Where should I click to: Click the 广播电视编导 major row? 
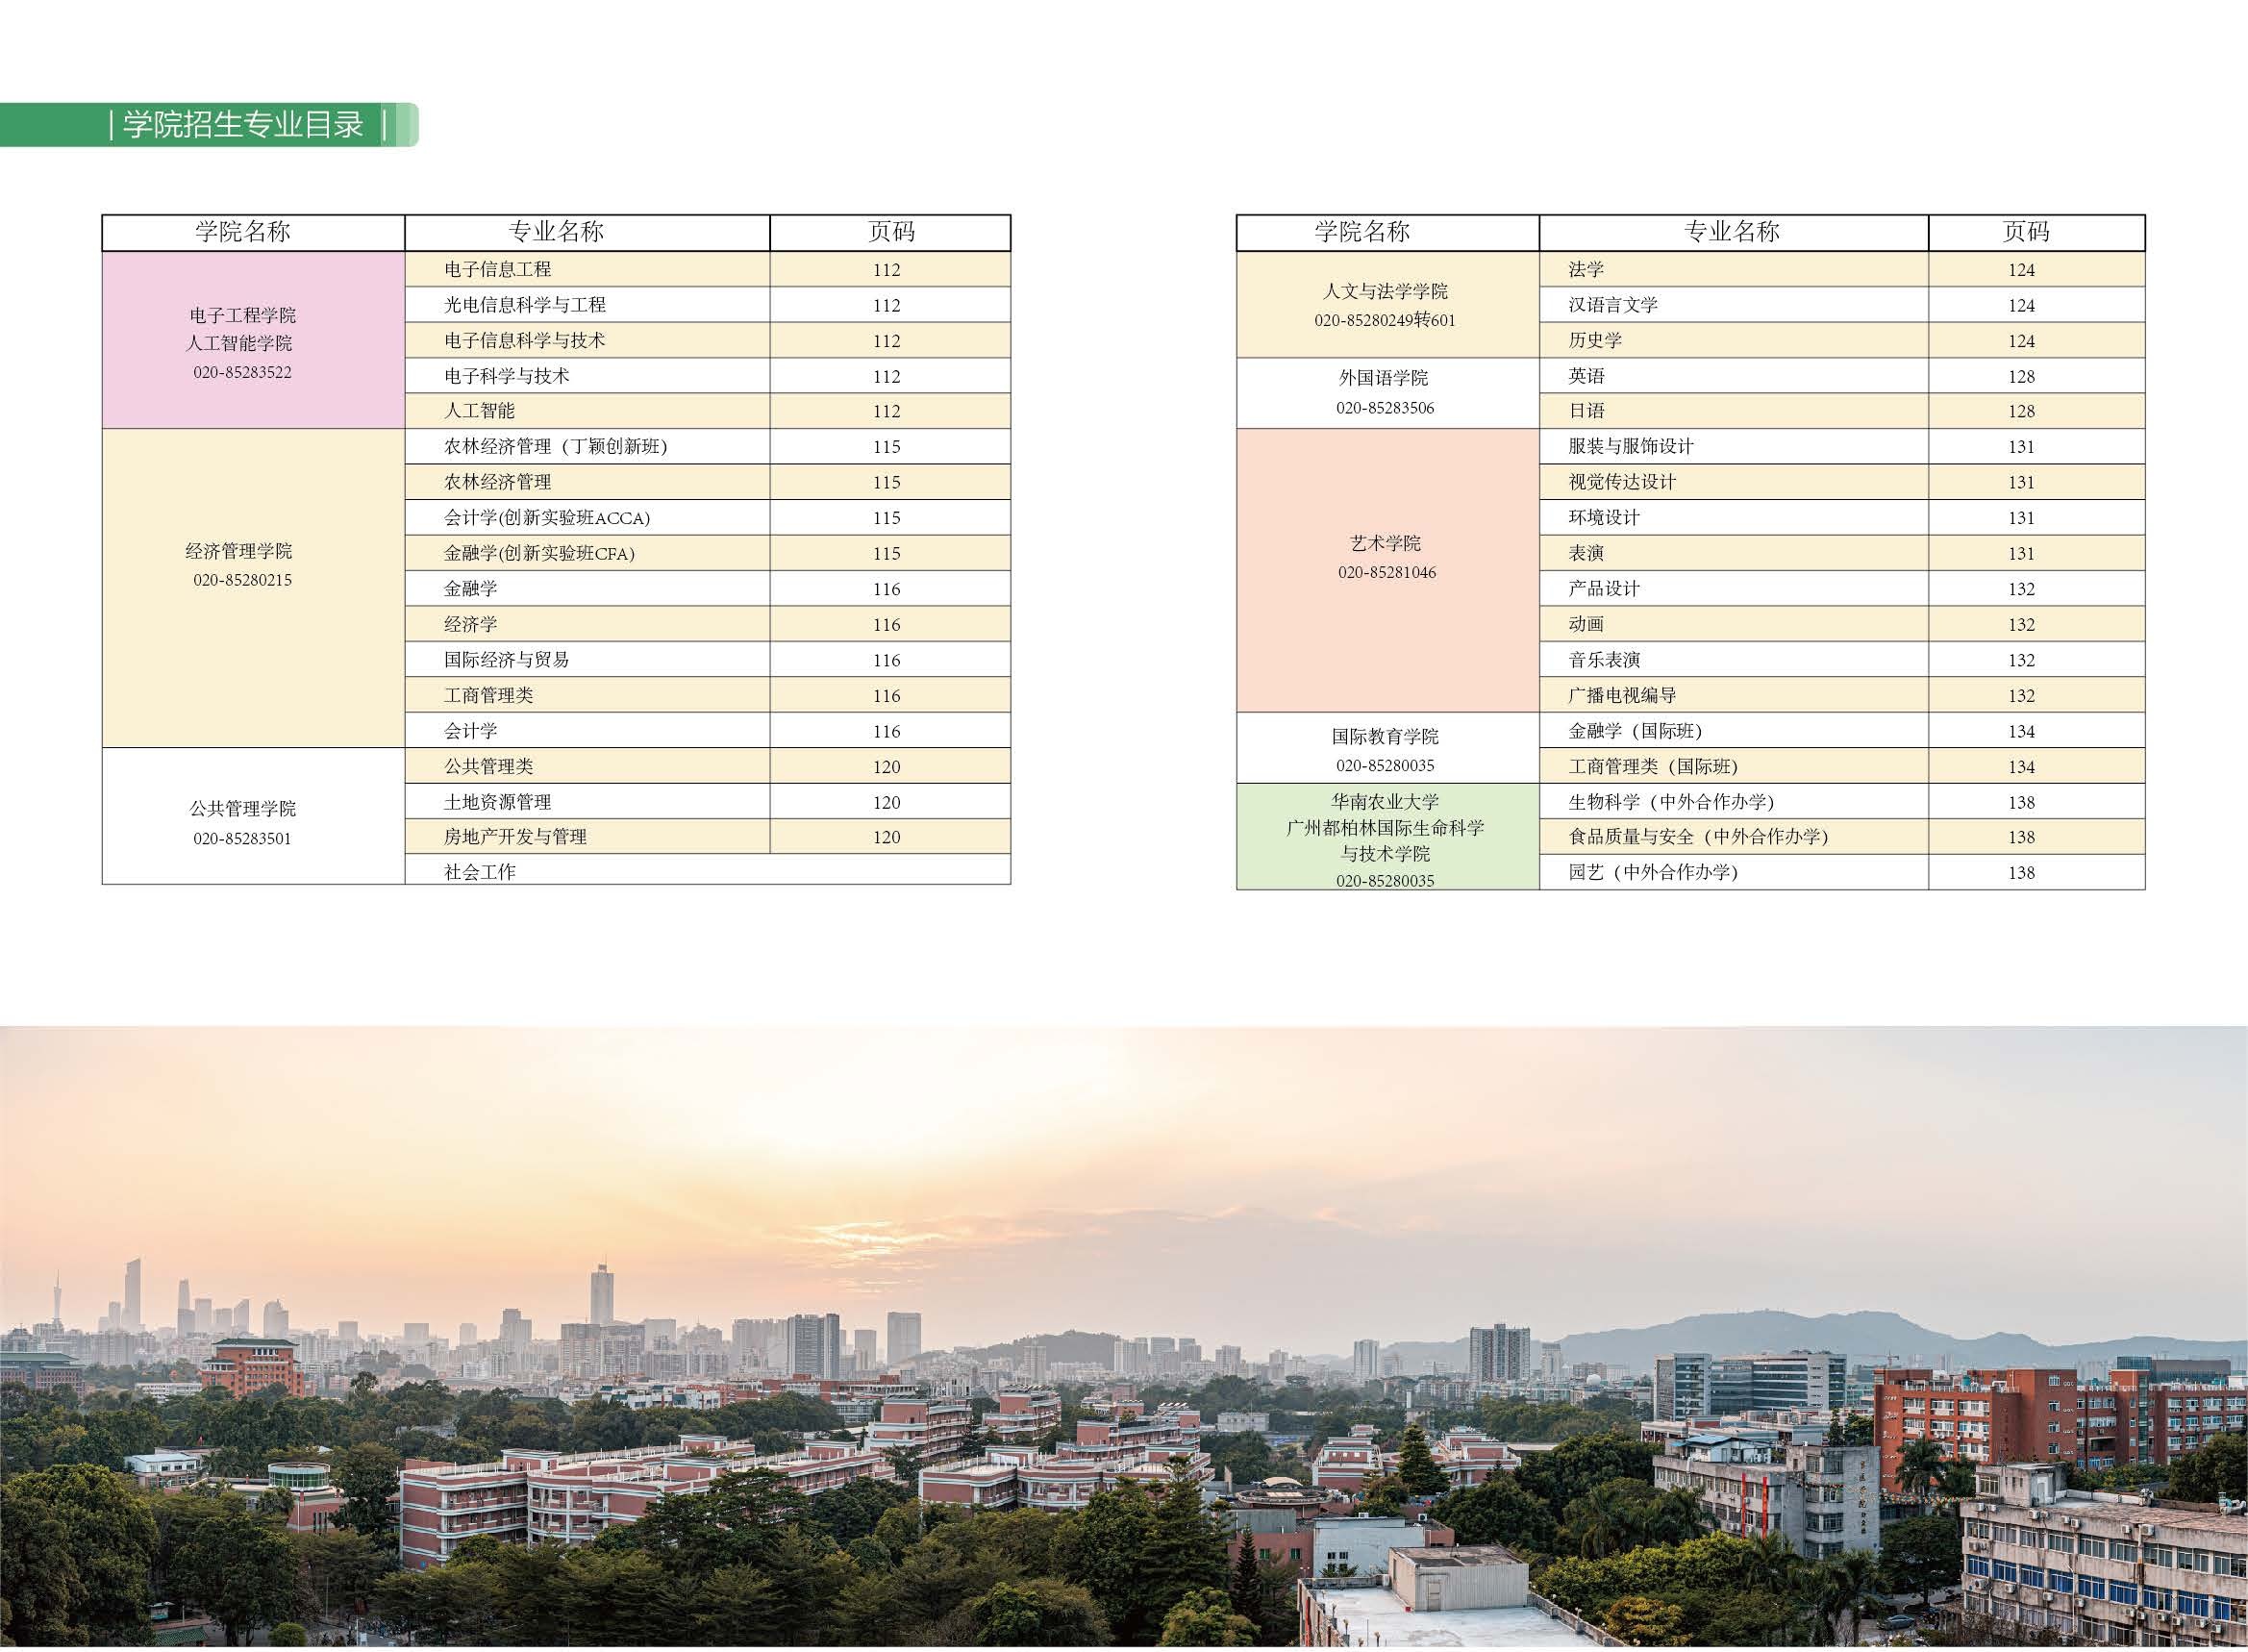pos(1621,695)
